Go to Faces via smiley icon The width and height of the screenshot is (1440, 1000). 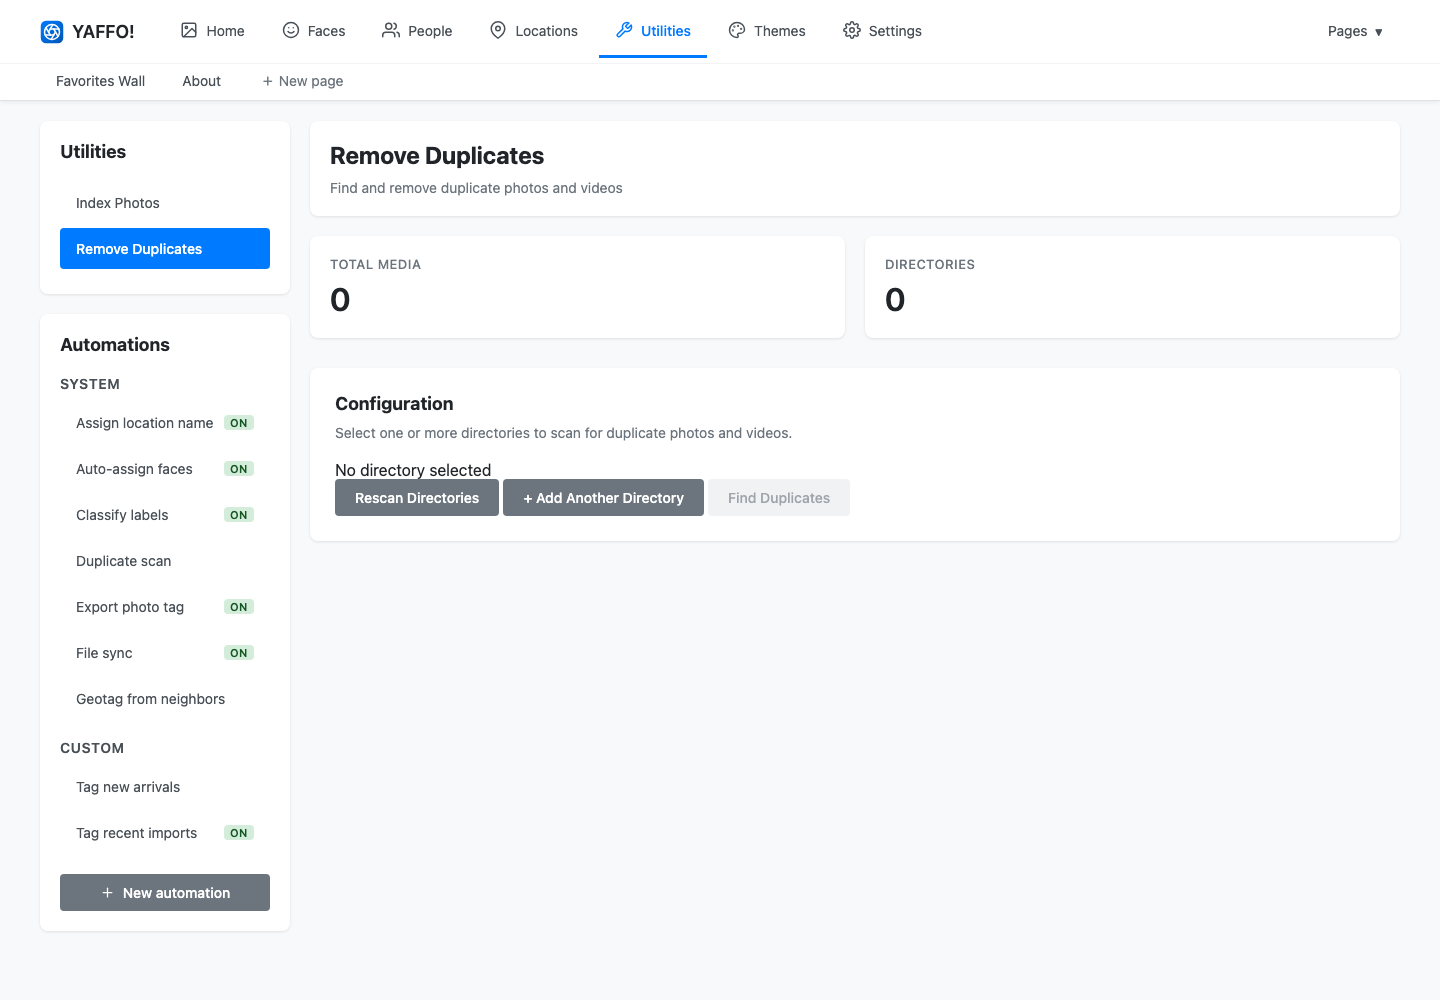pos(291,30)
